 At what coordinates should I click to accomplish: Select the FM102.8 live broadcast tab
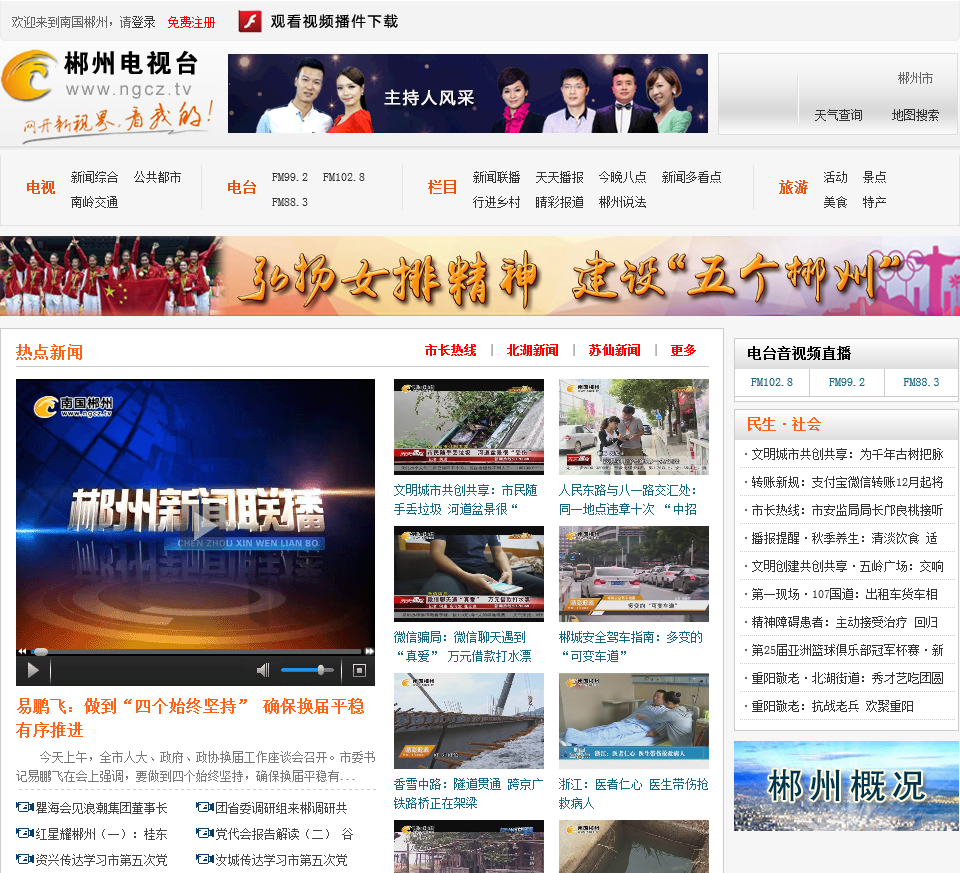(x=771, y=383)
